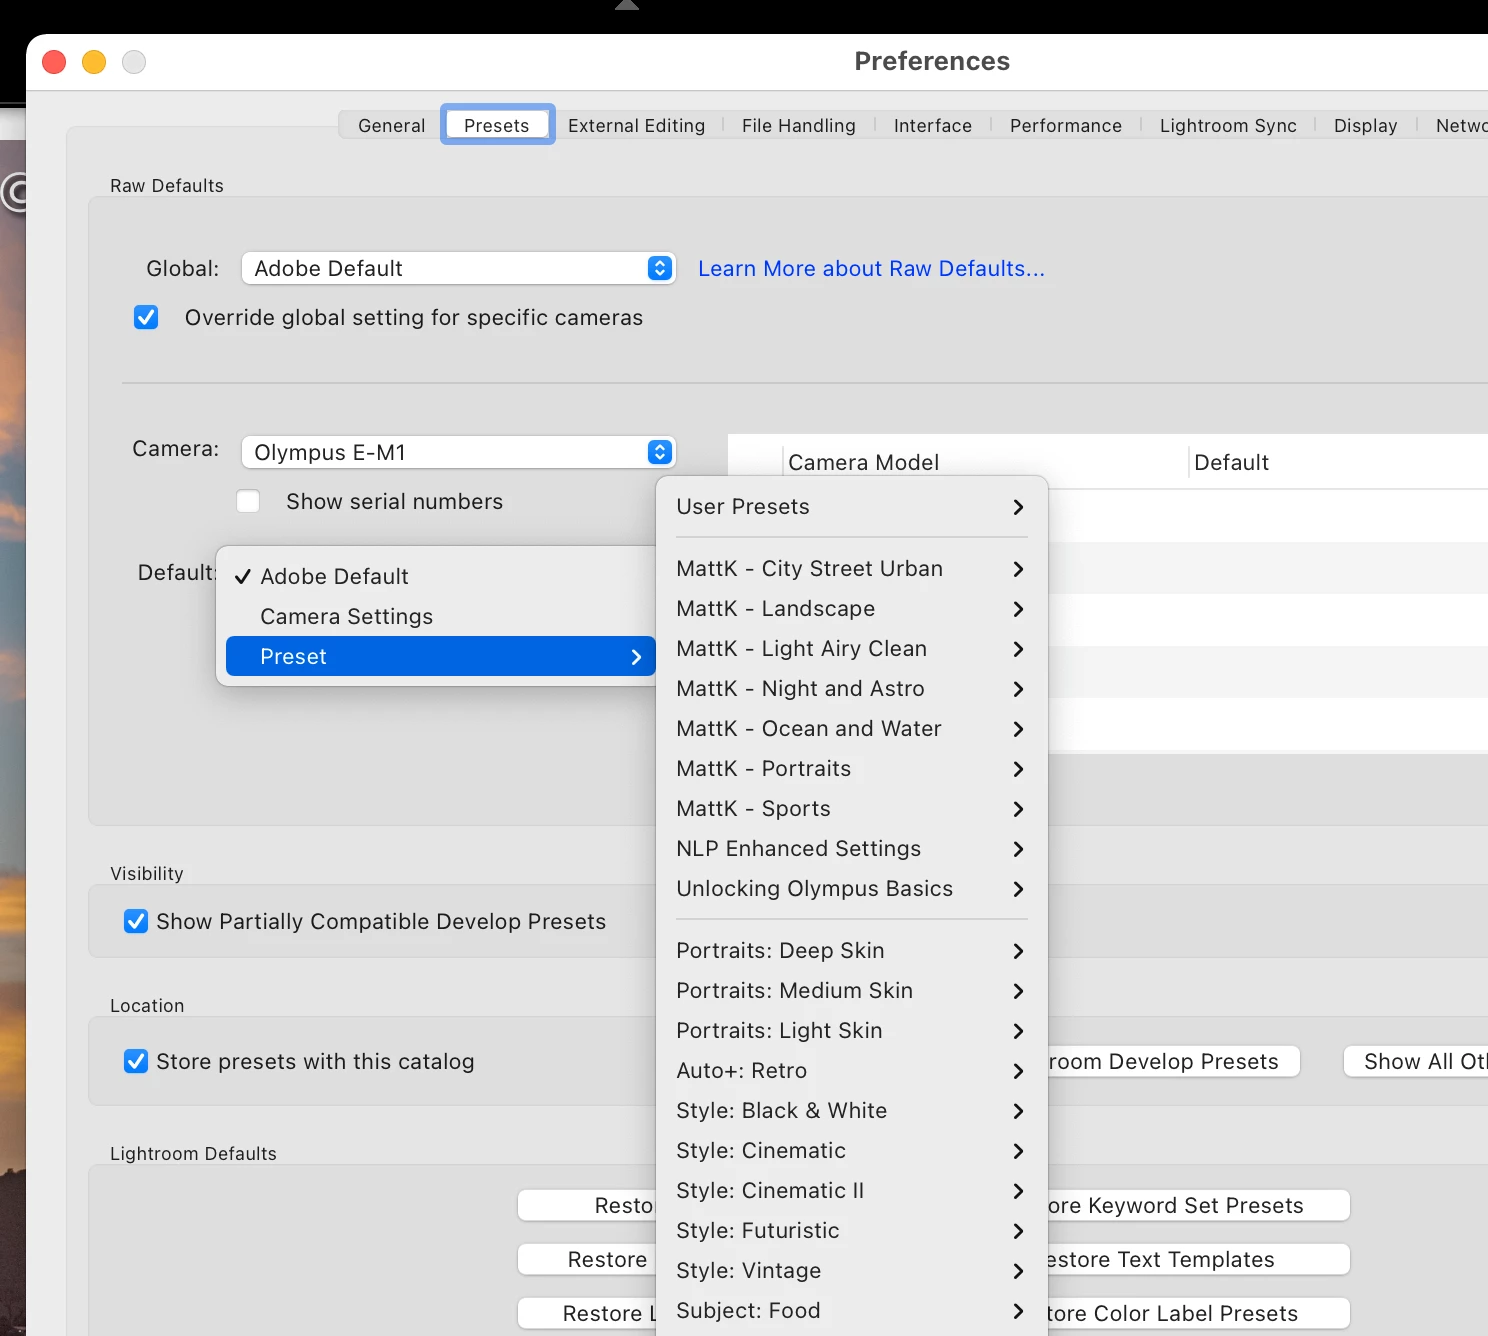The width and height of the screenshot is (1488, 1336).
Task: Open the Global Adobe Default dropdown
Action: (459, 268)
